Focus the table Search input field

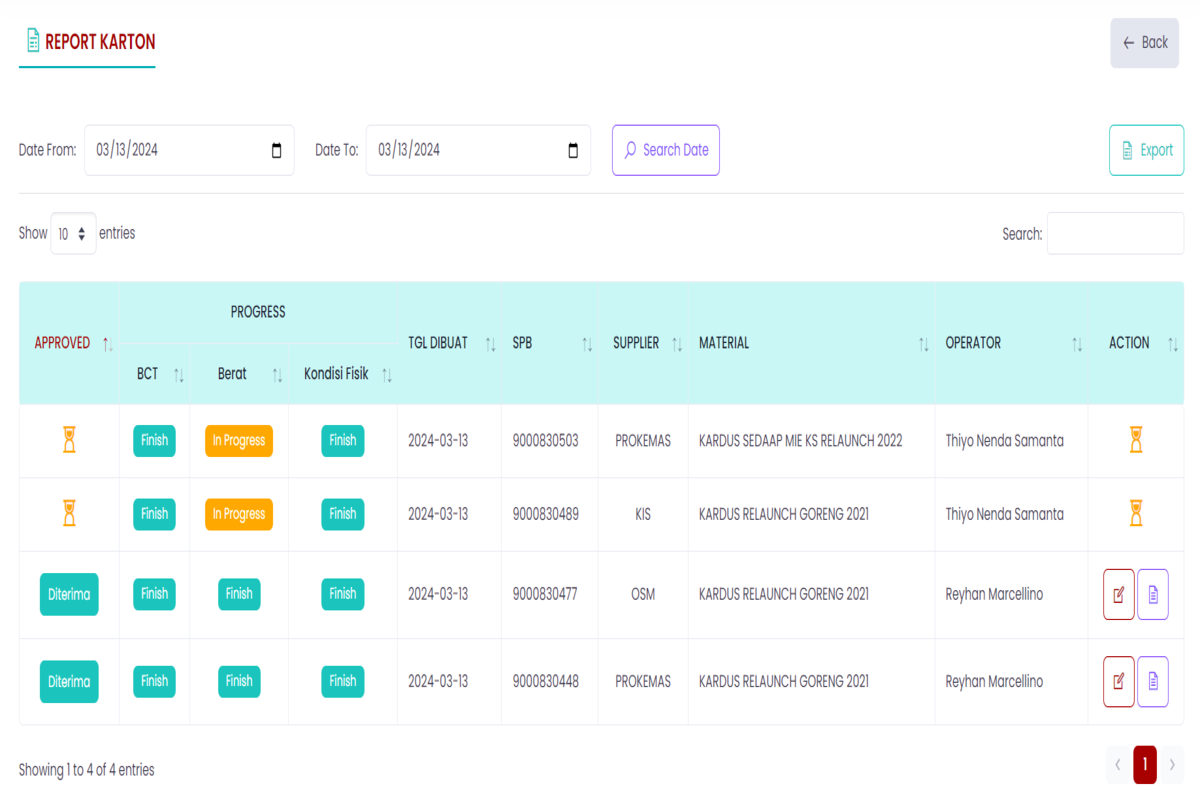tap(1115, 234)
